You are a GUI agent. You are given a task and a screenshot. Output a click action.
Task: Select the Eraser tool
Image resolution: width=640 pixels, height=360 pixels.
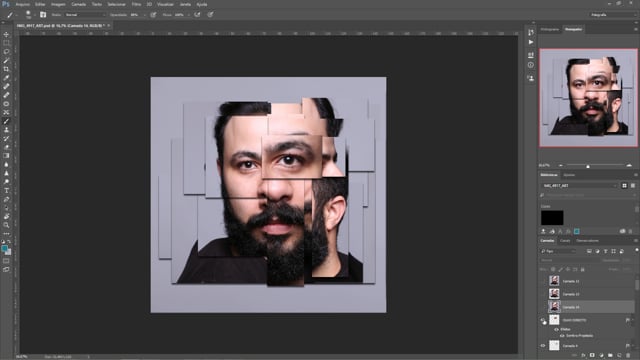pos(6,147)
